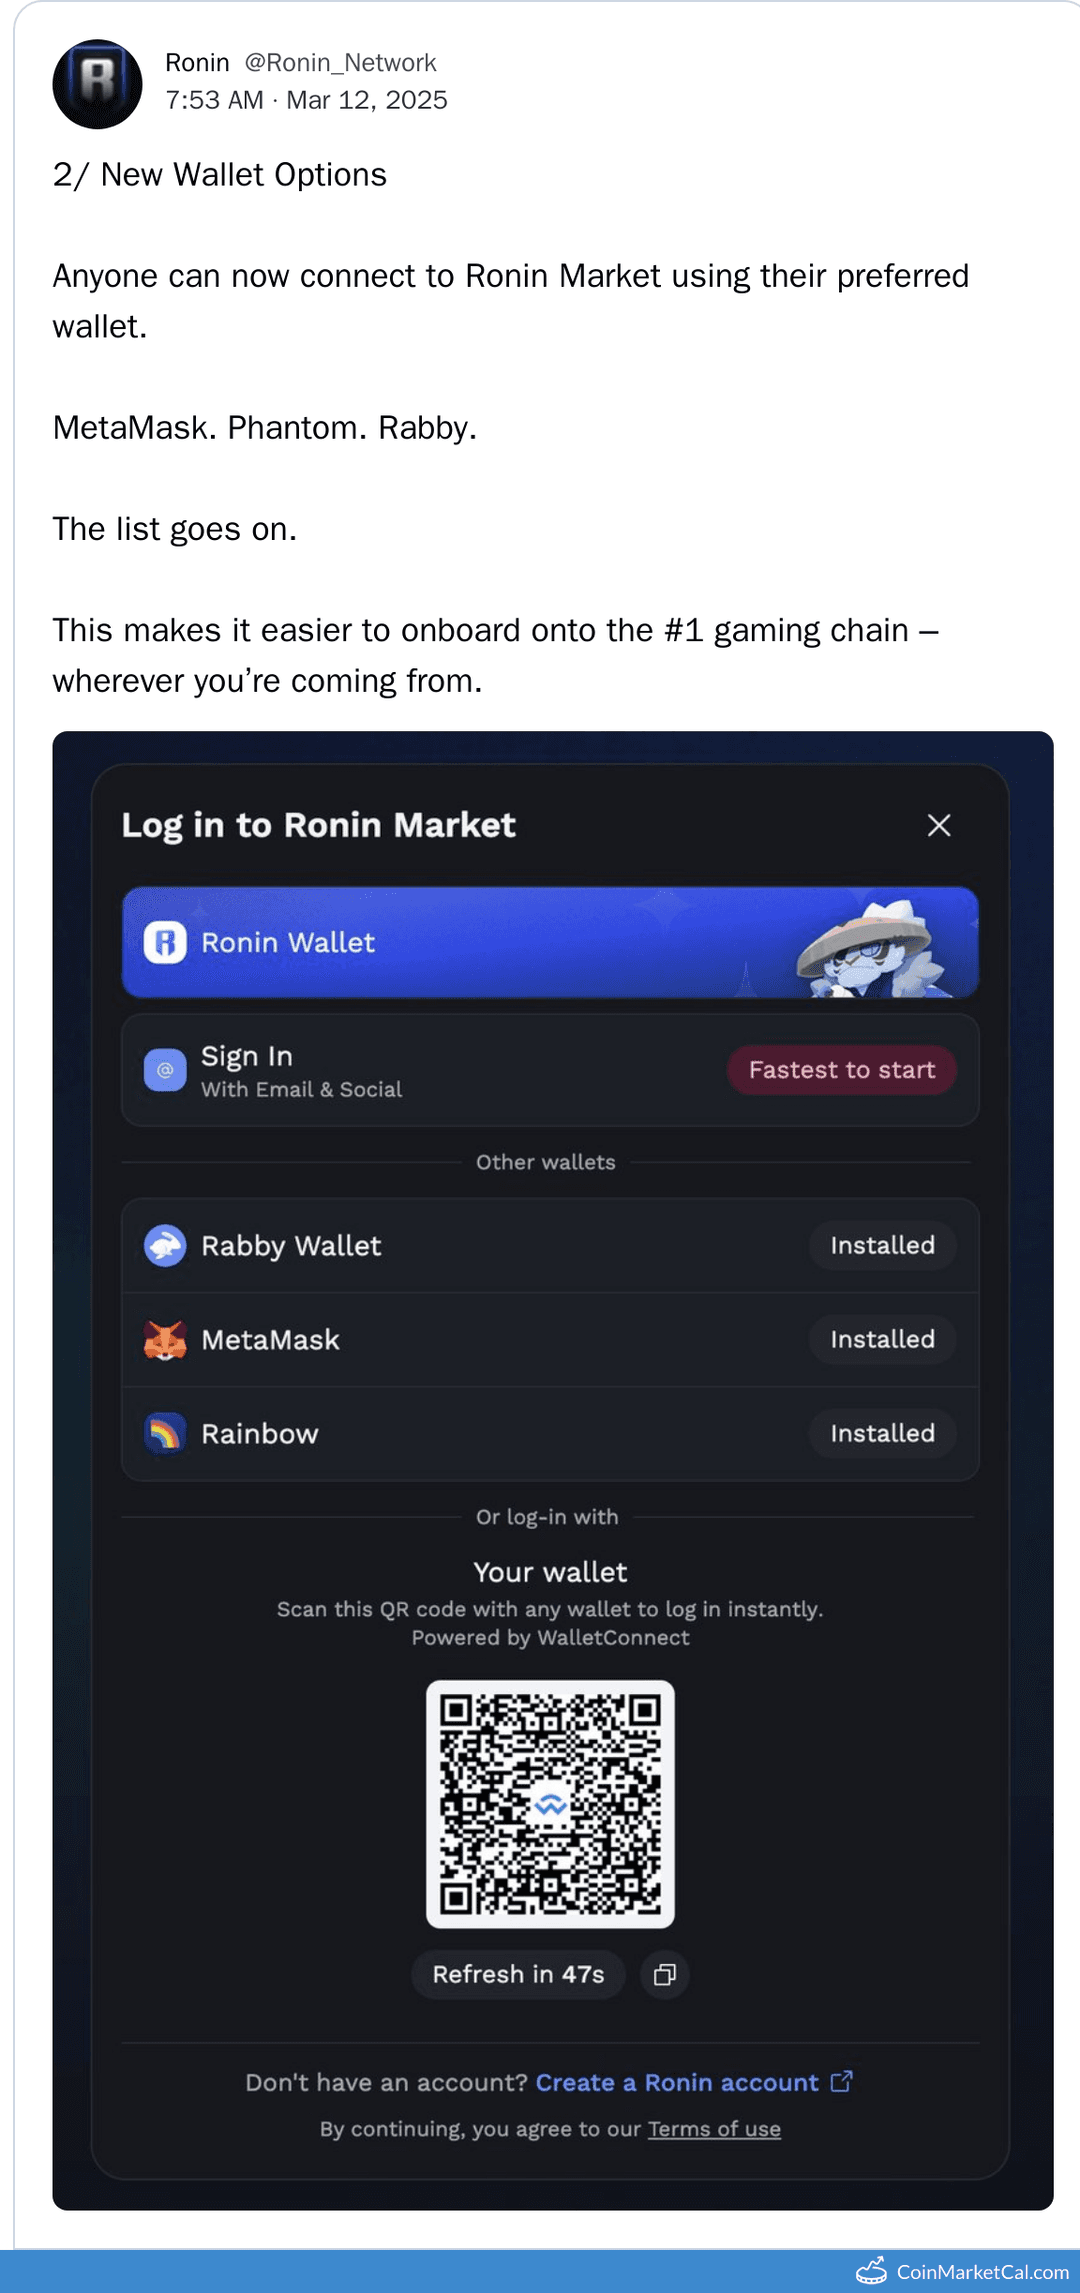1080x2293 pixels.
Task: Open the @Ronin_Network profile handle
Action: (339, 62)
